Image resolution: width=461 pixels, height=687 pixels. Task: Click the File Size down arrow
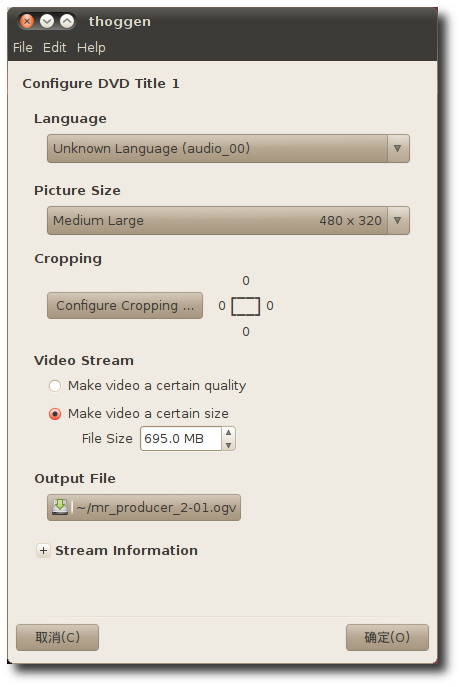tap(228, 445)
